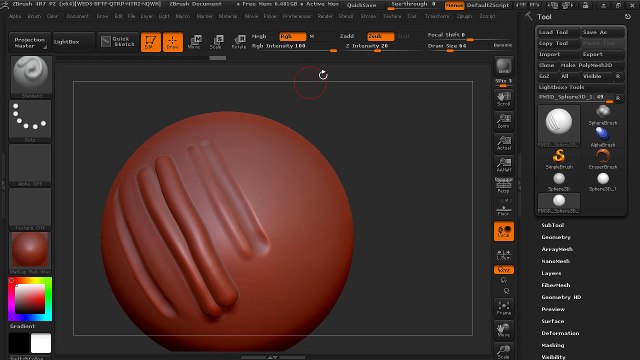Toggle Perspective (Persp) view

(x=504, y=186)
